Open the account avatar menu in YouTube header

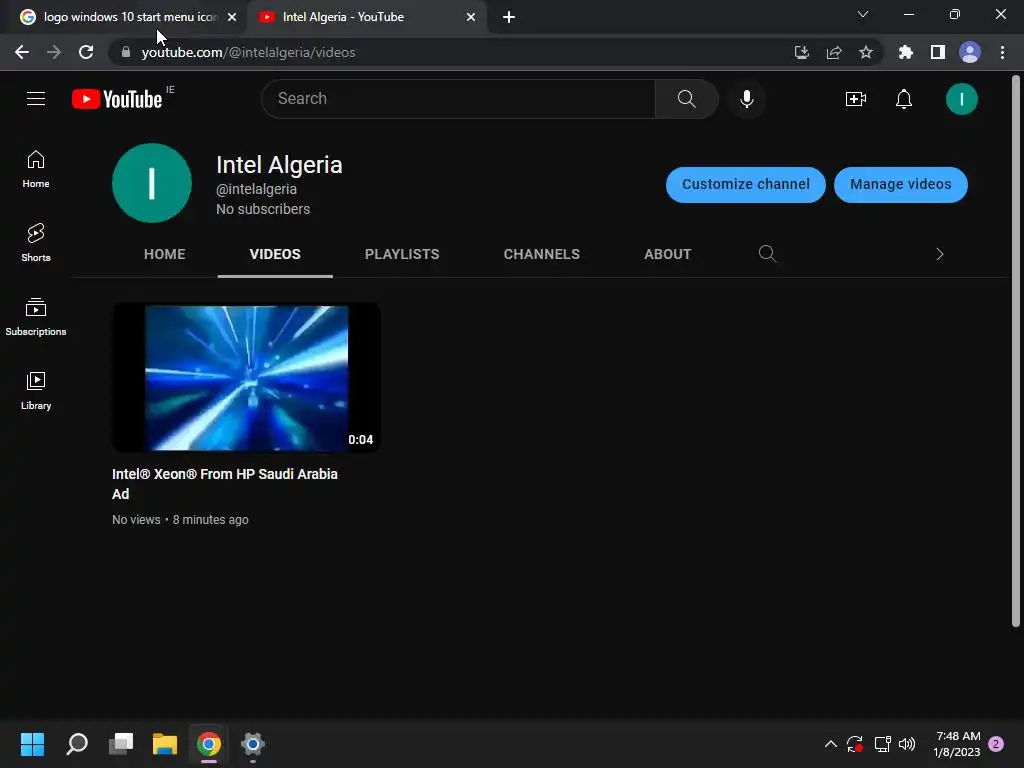coord(961,99)
